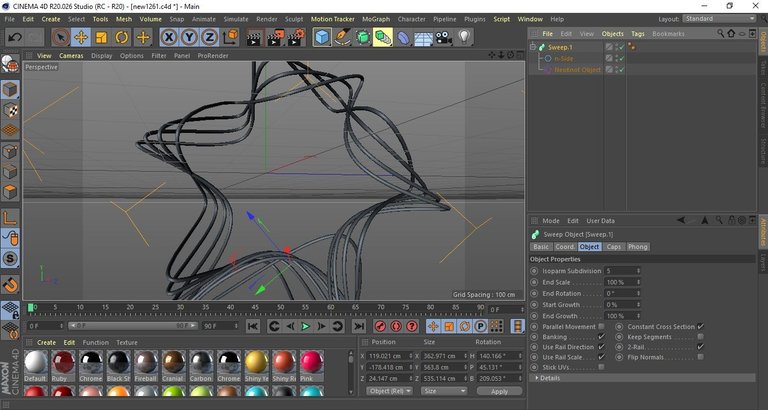Open the Object (Rel) dropdown
The width and height of the screenshot is (768, 410).
(390, 391)
